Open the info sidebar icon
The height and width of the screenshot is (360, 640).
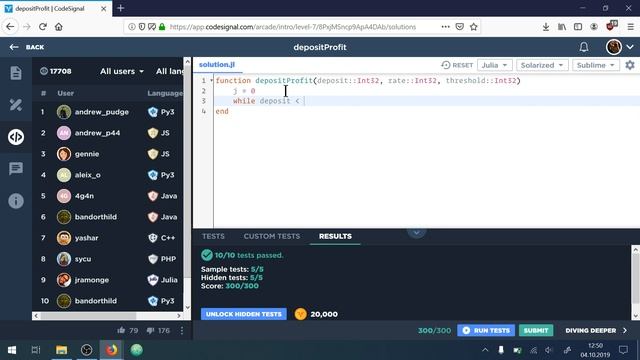[x=16, y=201]
